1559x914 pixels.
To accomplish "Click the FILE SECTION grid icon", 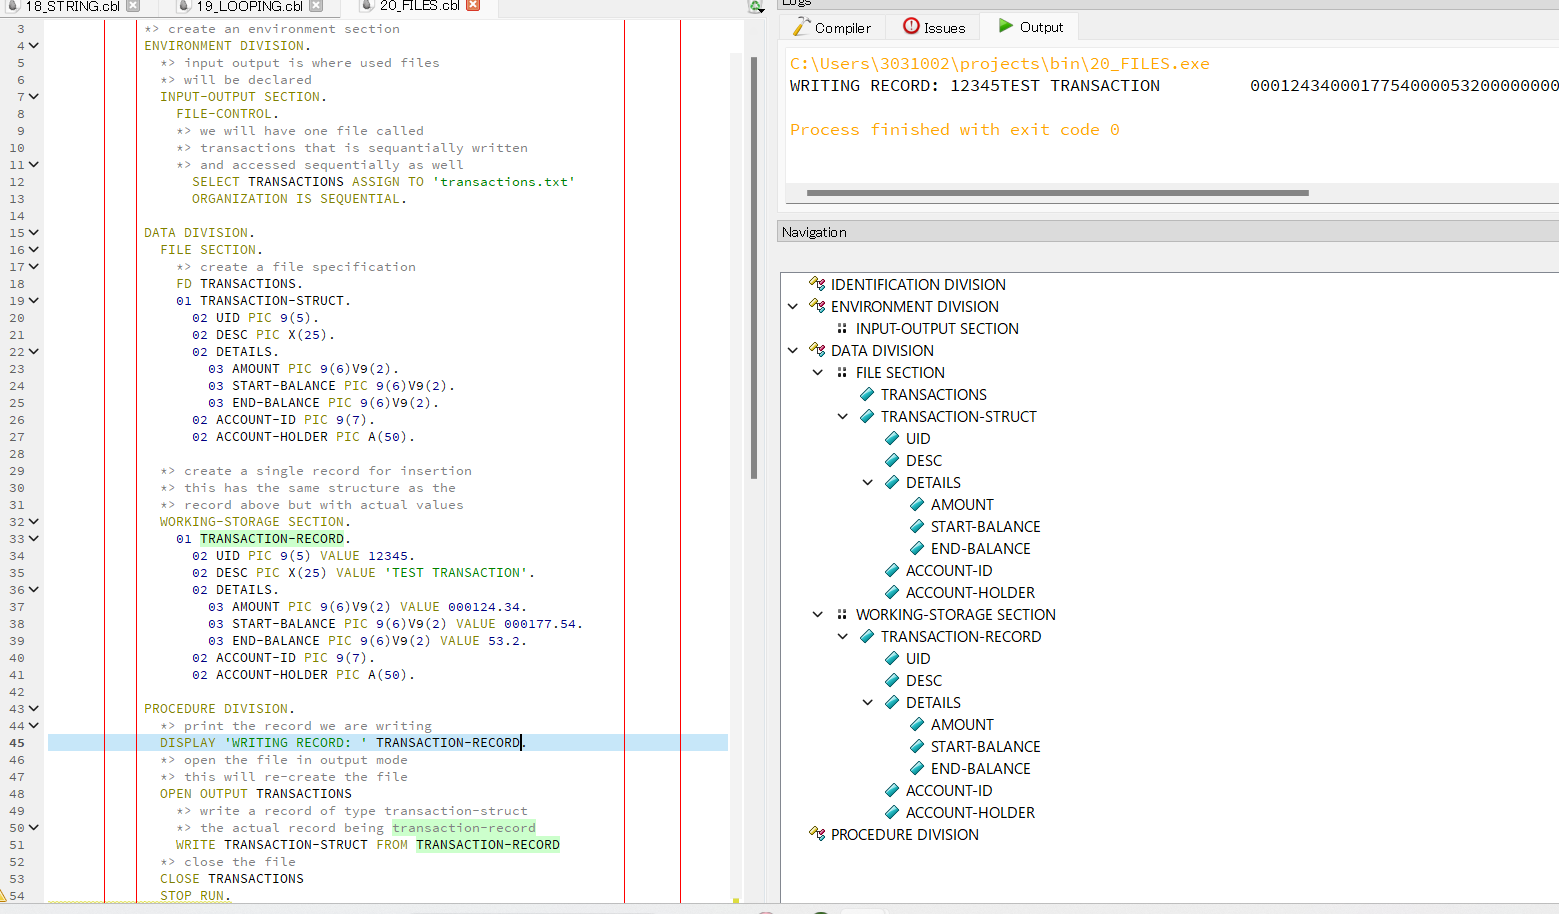I will click(x=842, y=372).
